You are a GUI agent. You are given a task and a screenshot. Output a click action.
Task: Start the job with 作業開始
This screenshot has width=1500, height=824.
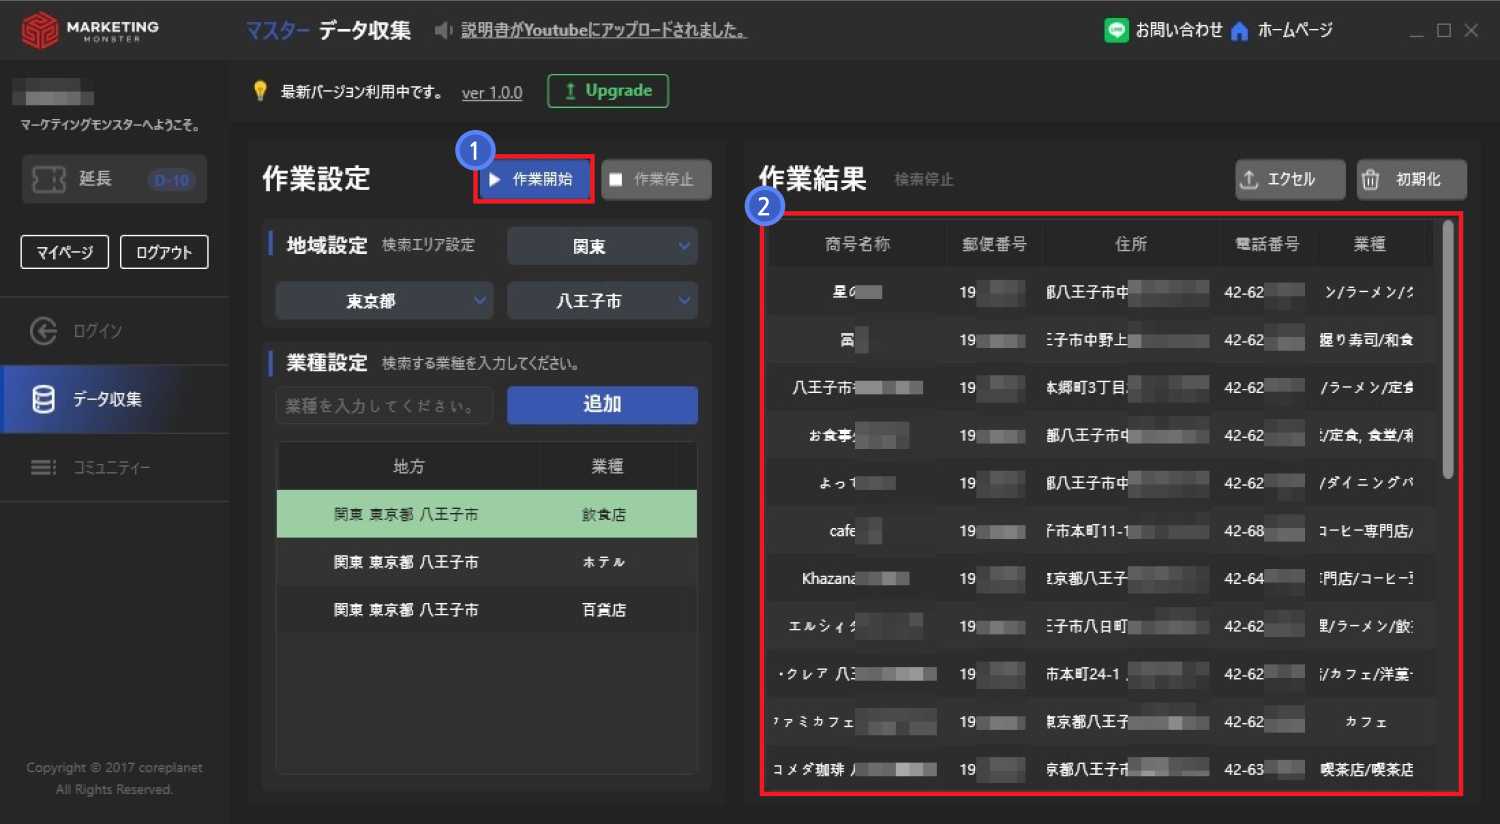click(x=534, y=179)
